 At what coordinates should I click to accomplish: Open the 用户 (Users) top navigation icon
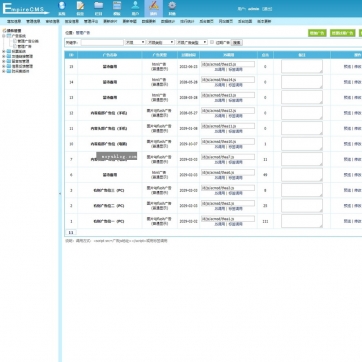tap(135, 8)
